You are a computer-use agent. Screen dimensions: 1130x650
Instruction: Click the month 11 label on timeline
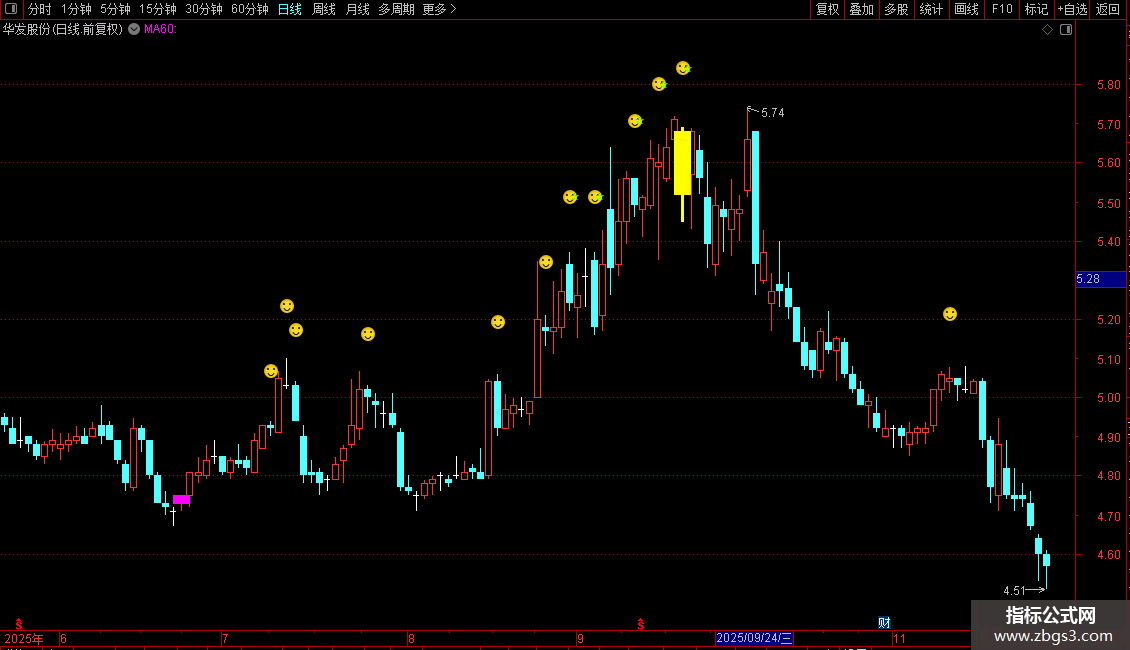click(899, 638)
